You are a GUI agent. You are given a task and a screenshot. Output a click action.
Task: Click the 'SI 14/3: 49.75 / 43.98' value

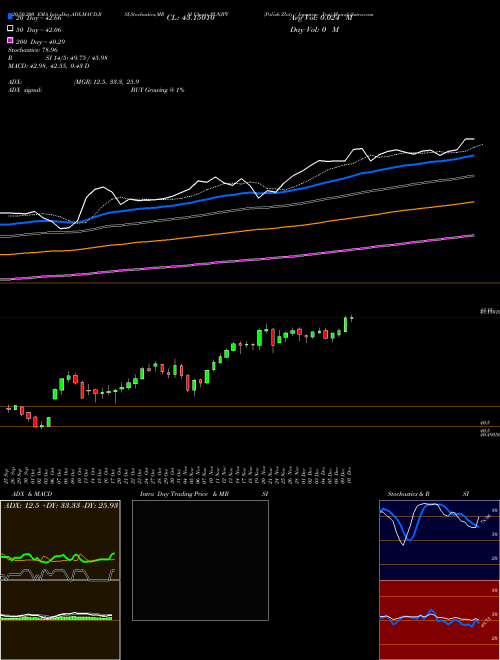click(x=76, y=58)
